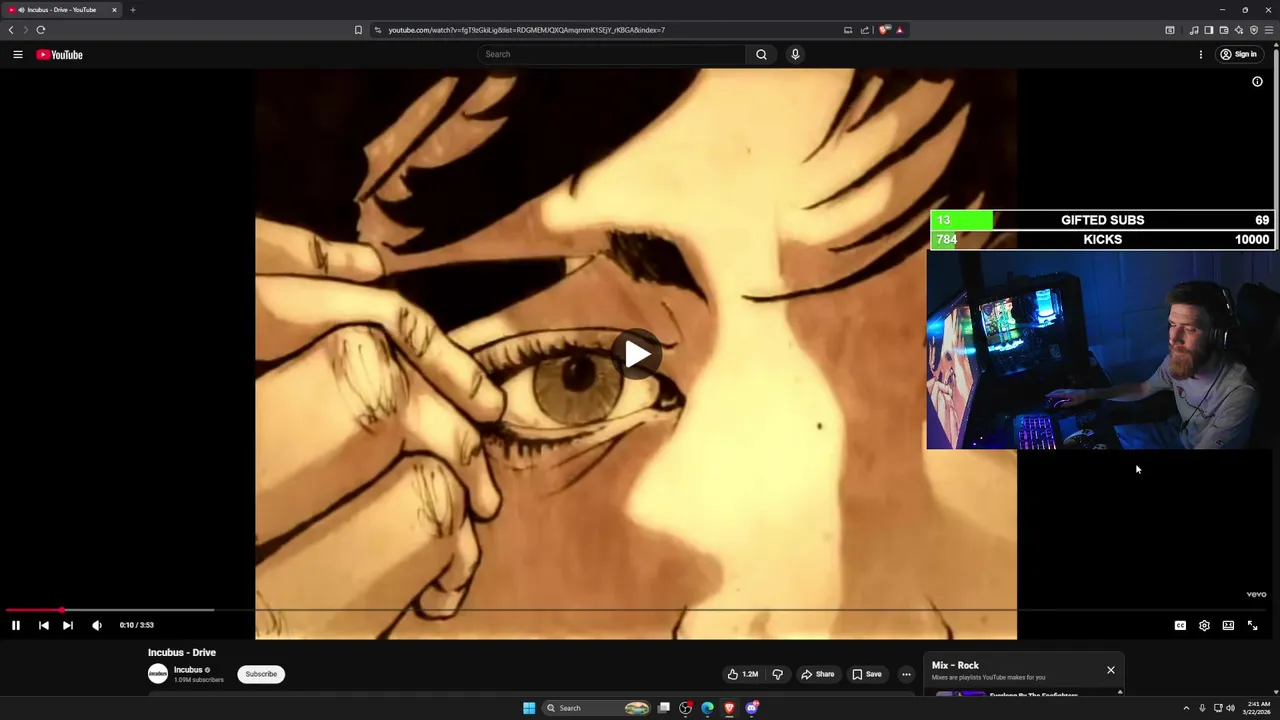The height and width of the screenshot is (720, 1280).
Task: Open Brave Rewards triangle icon
Action: pyautogui.click(x=899, y=30)
